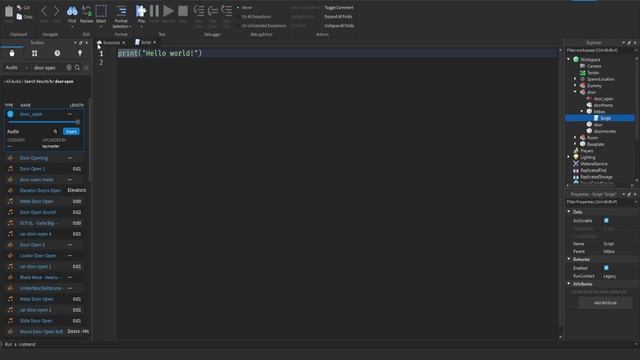Viewport: 640px width, 360px height.
Task: Click the Toolbox search magnifier icon
Action: point(77,67)
